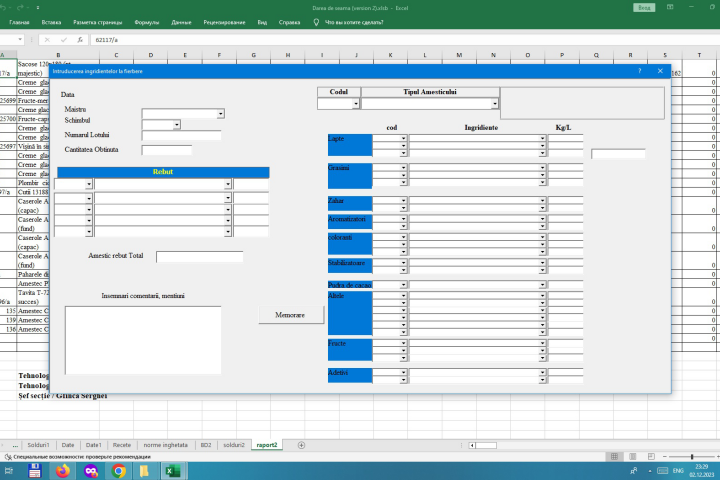Click the accessibility checker status icon
Image resolution: width=720 pixels, height=480 pixels.
pos(8,457)
